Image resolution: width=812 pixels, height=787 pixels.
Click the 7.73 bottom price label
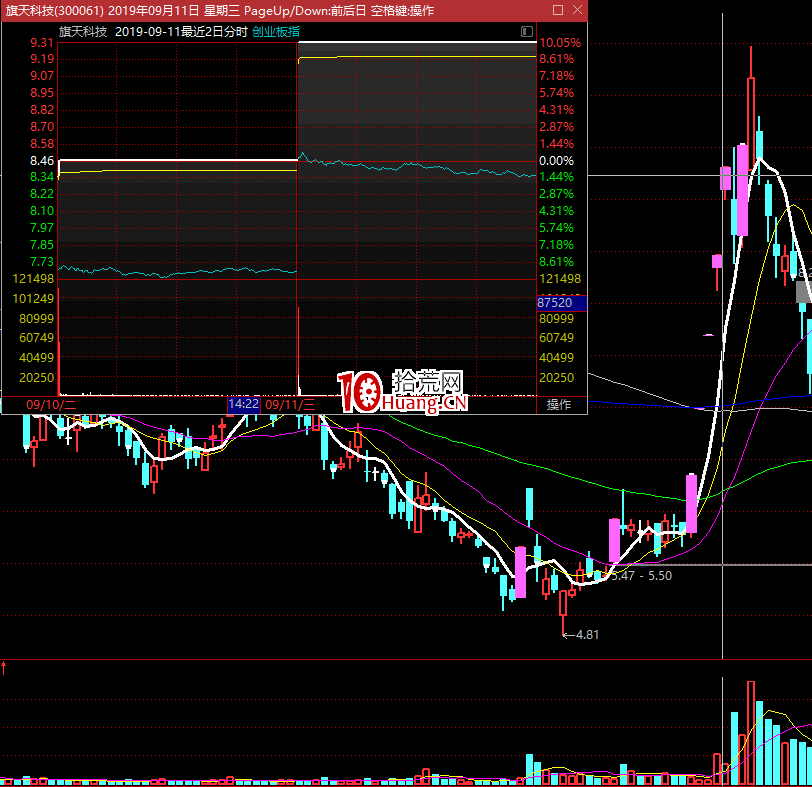(x=42, y=262)
